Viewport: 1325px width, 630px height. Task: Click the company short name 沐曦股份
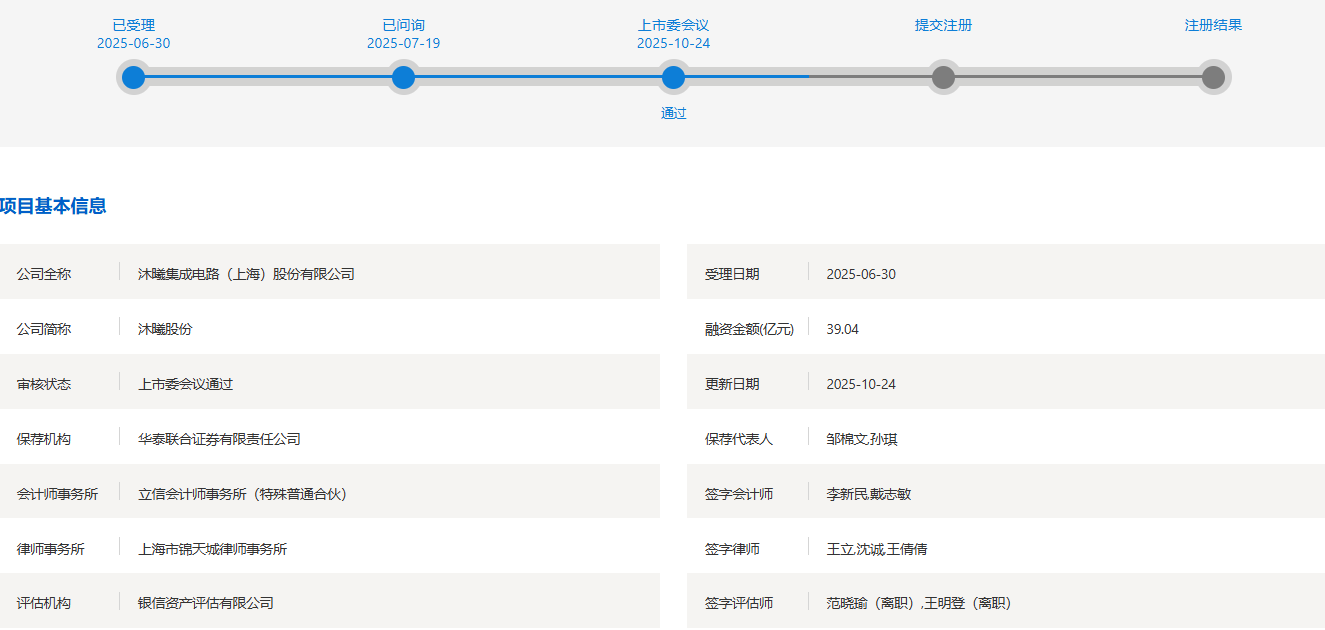(x=165, y=329)
